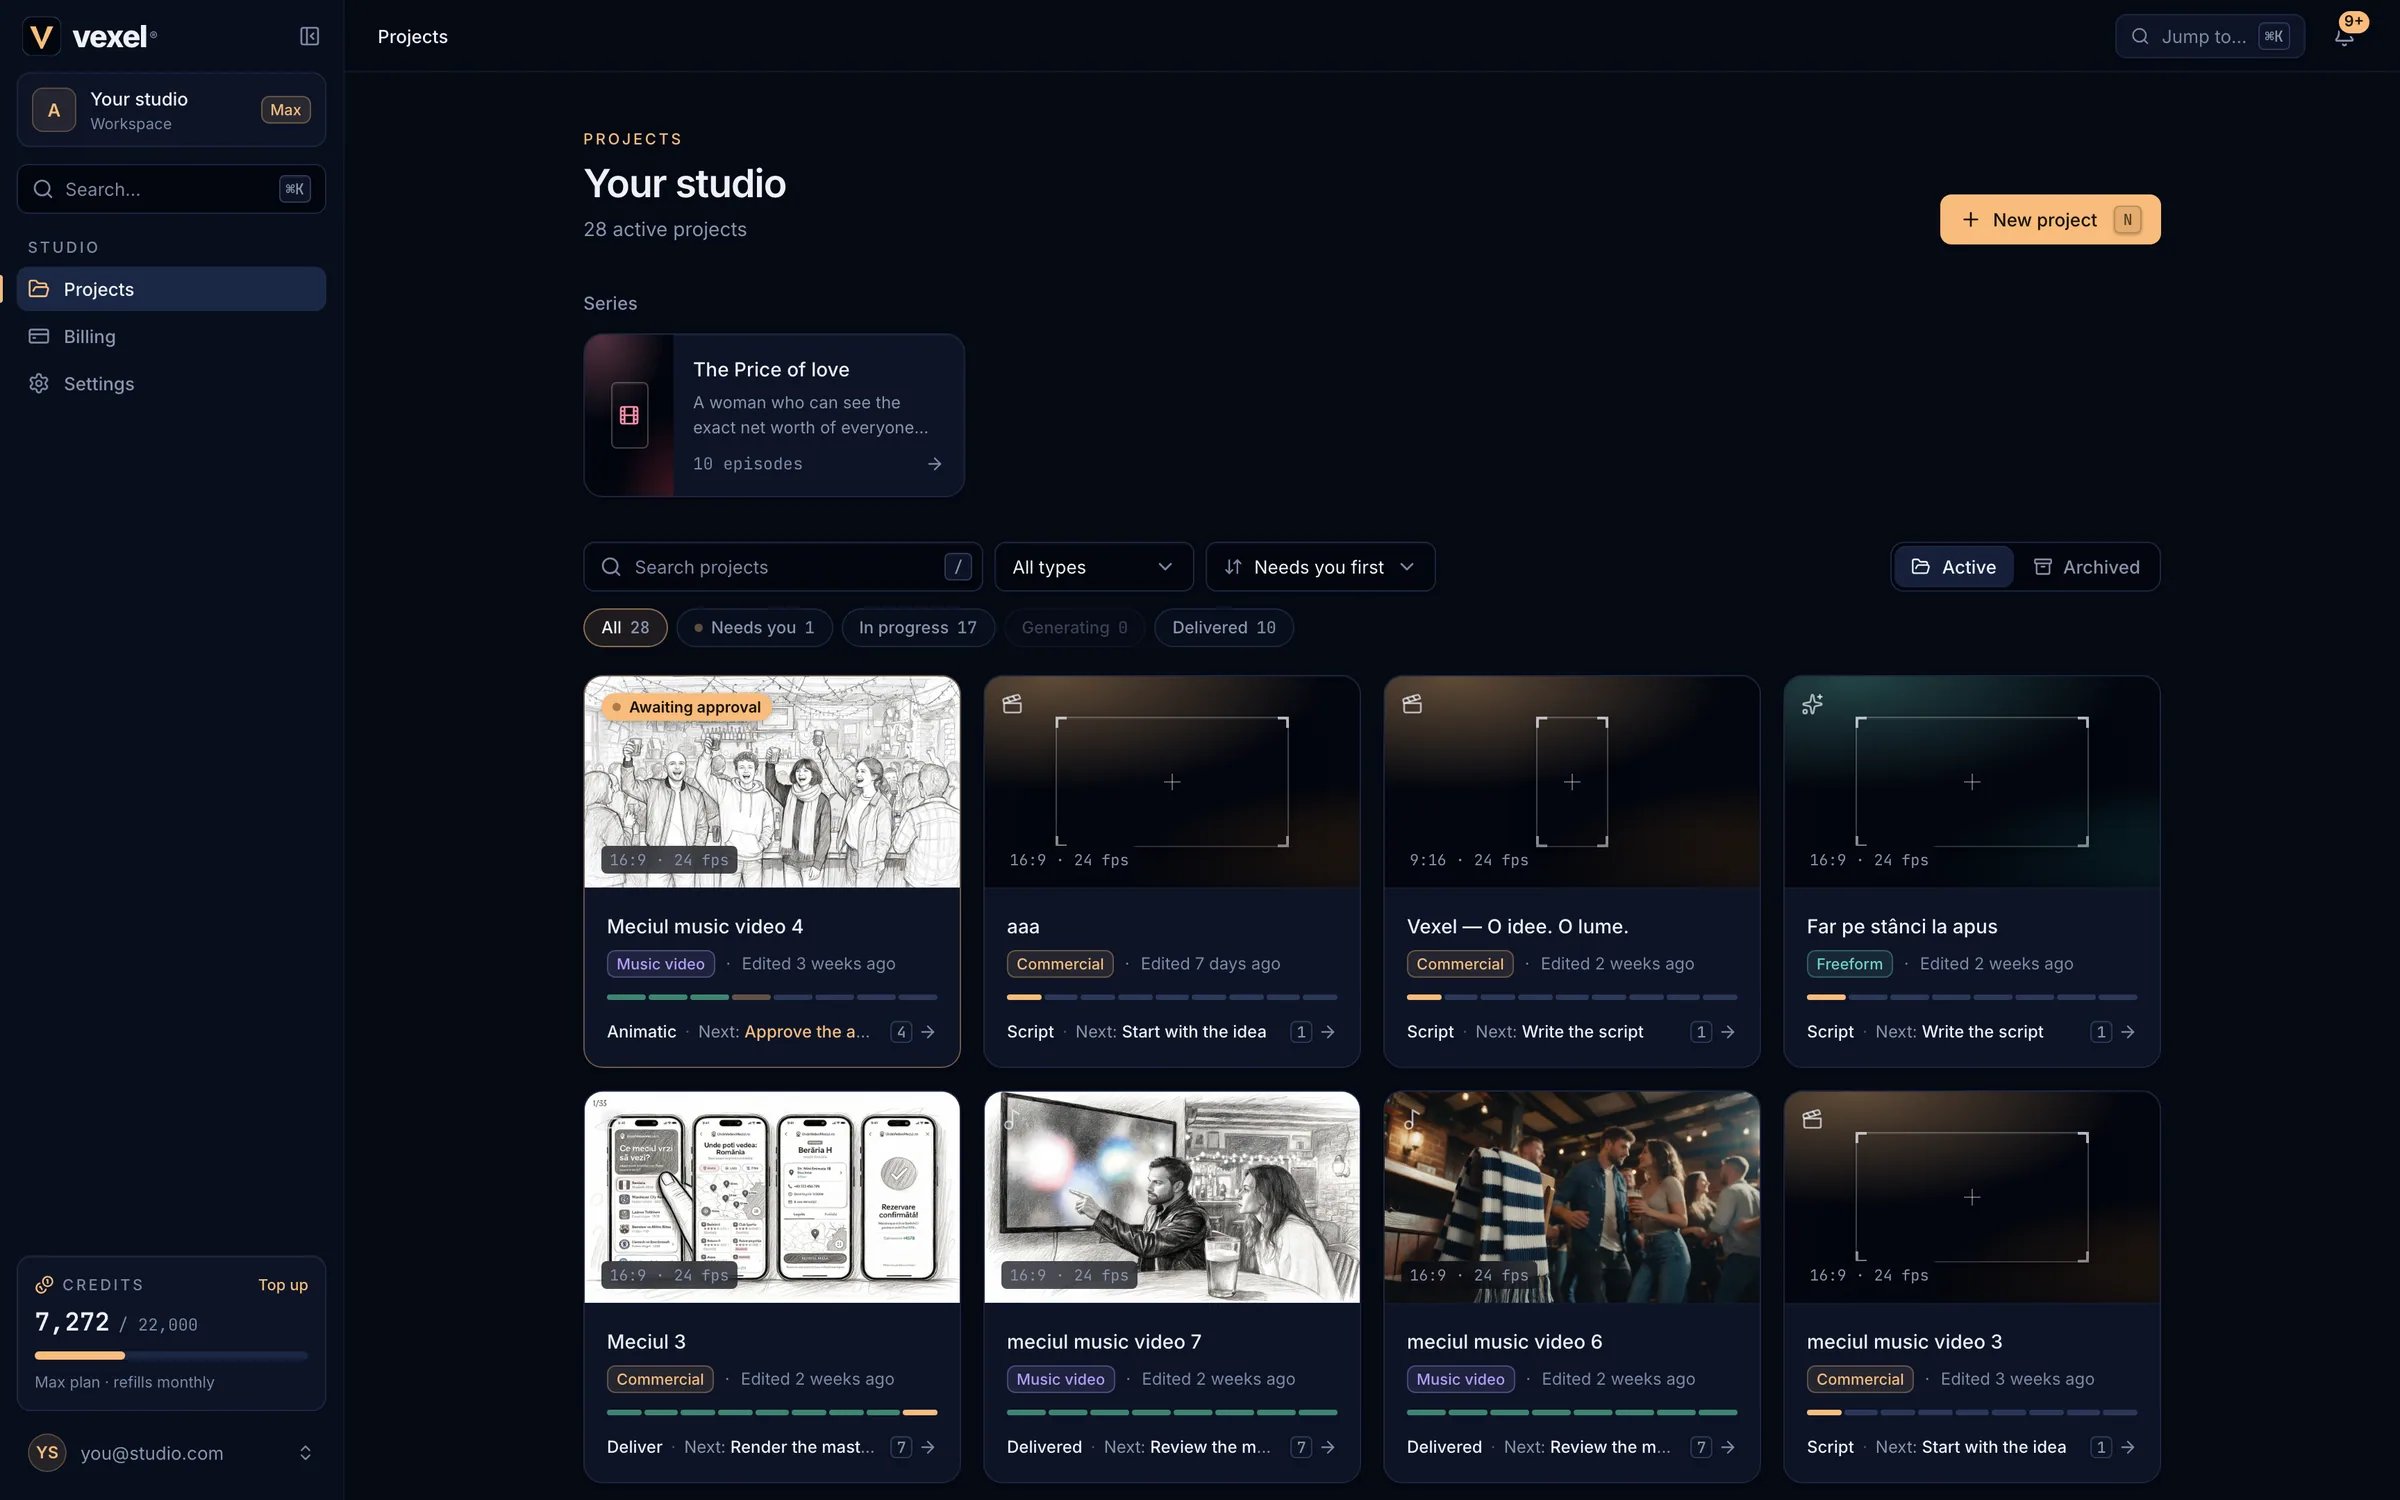
Task: Filter by Delivered 10 chip
Action: pos(1224,628)
